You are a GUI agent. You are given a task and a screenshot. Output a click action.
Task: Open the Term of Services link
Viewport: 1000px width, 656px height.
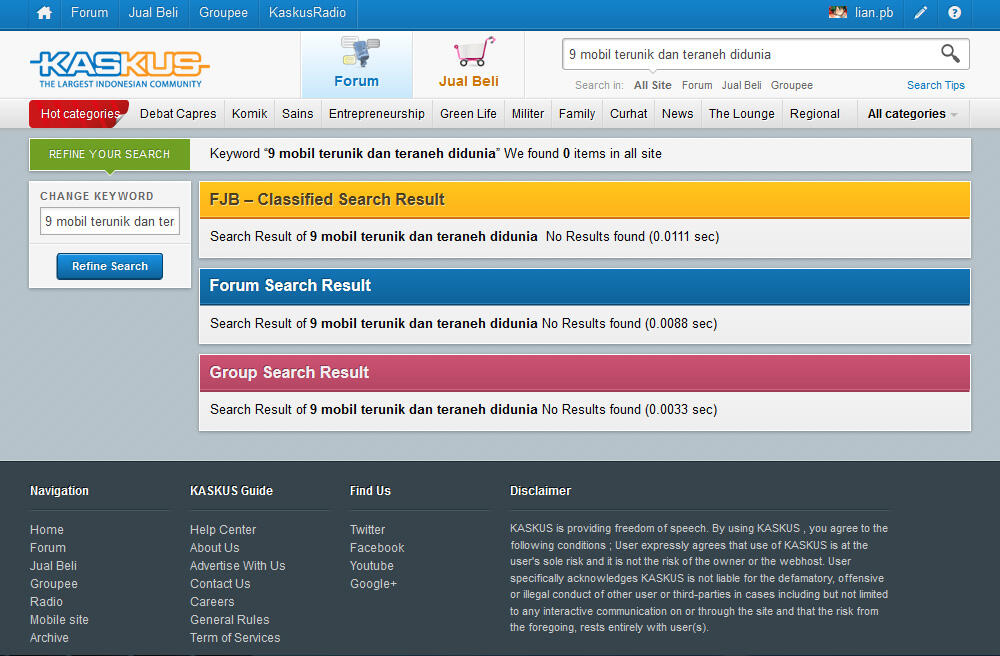click(x=235, y=638)
